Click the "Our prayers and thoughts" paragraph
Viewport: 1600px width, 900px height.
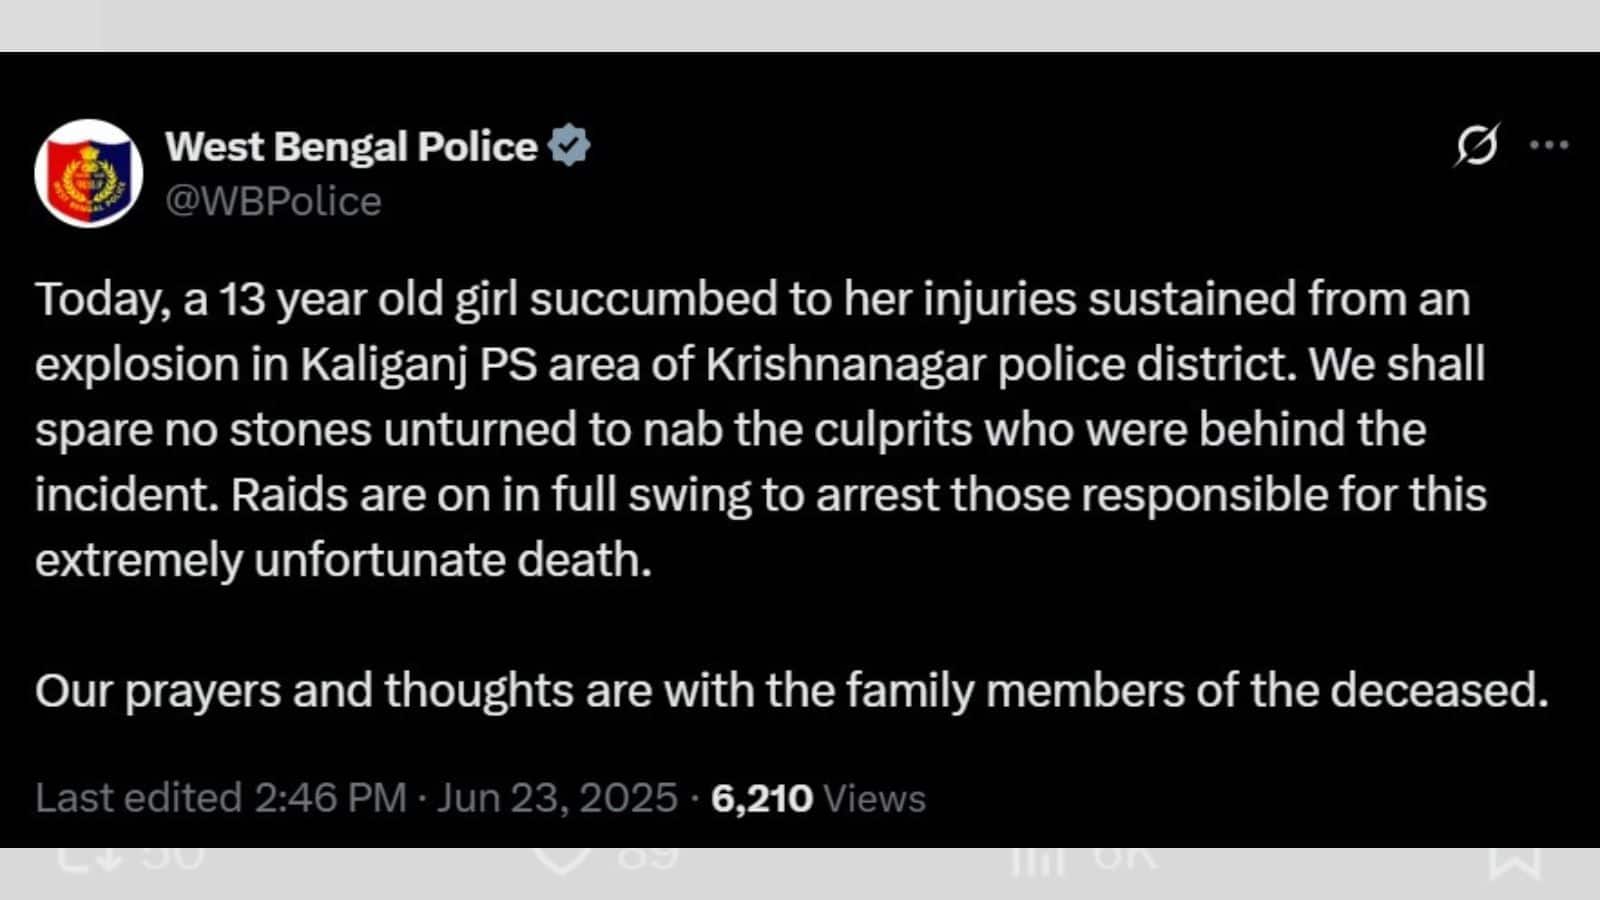[790, 690]
